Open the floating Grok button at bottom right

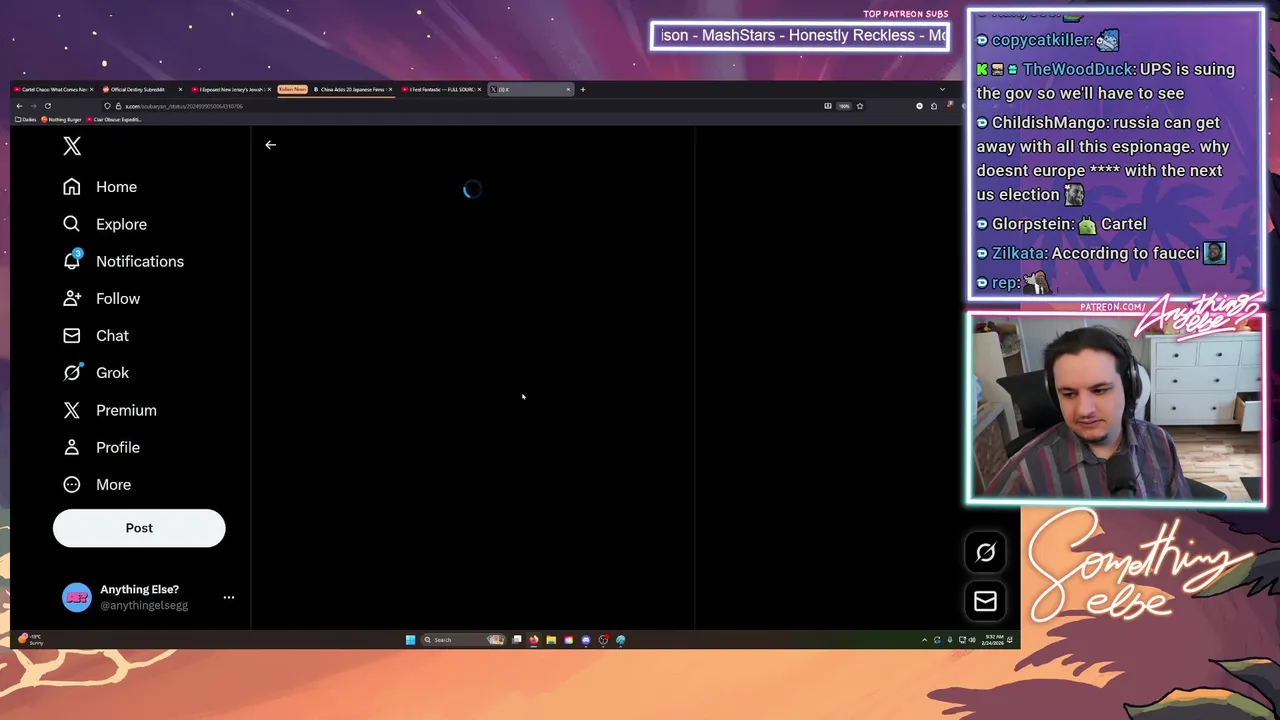click(x=985, y=552)
